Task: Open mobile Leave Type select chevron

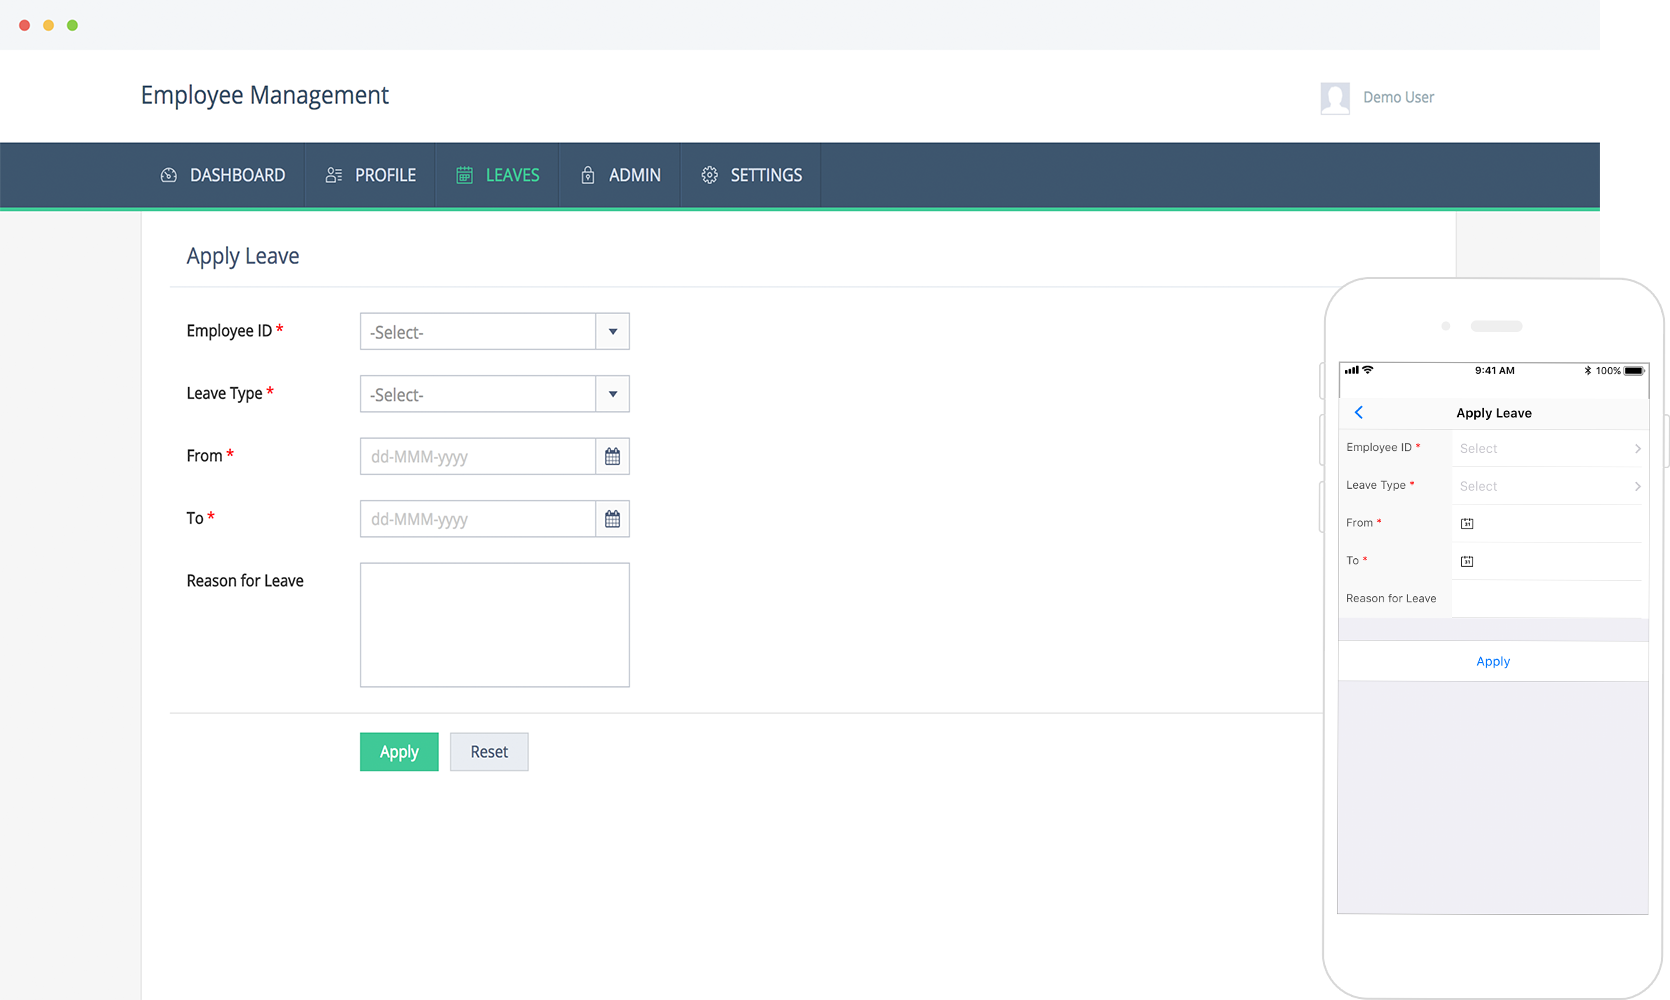Action: [x=1637, y=486]
